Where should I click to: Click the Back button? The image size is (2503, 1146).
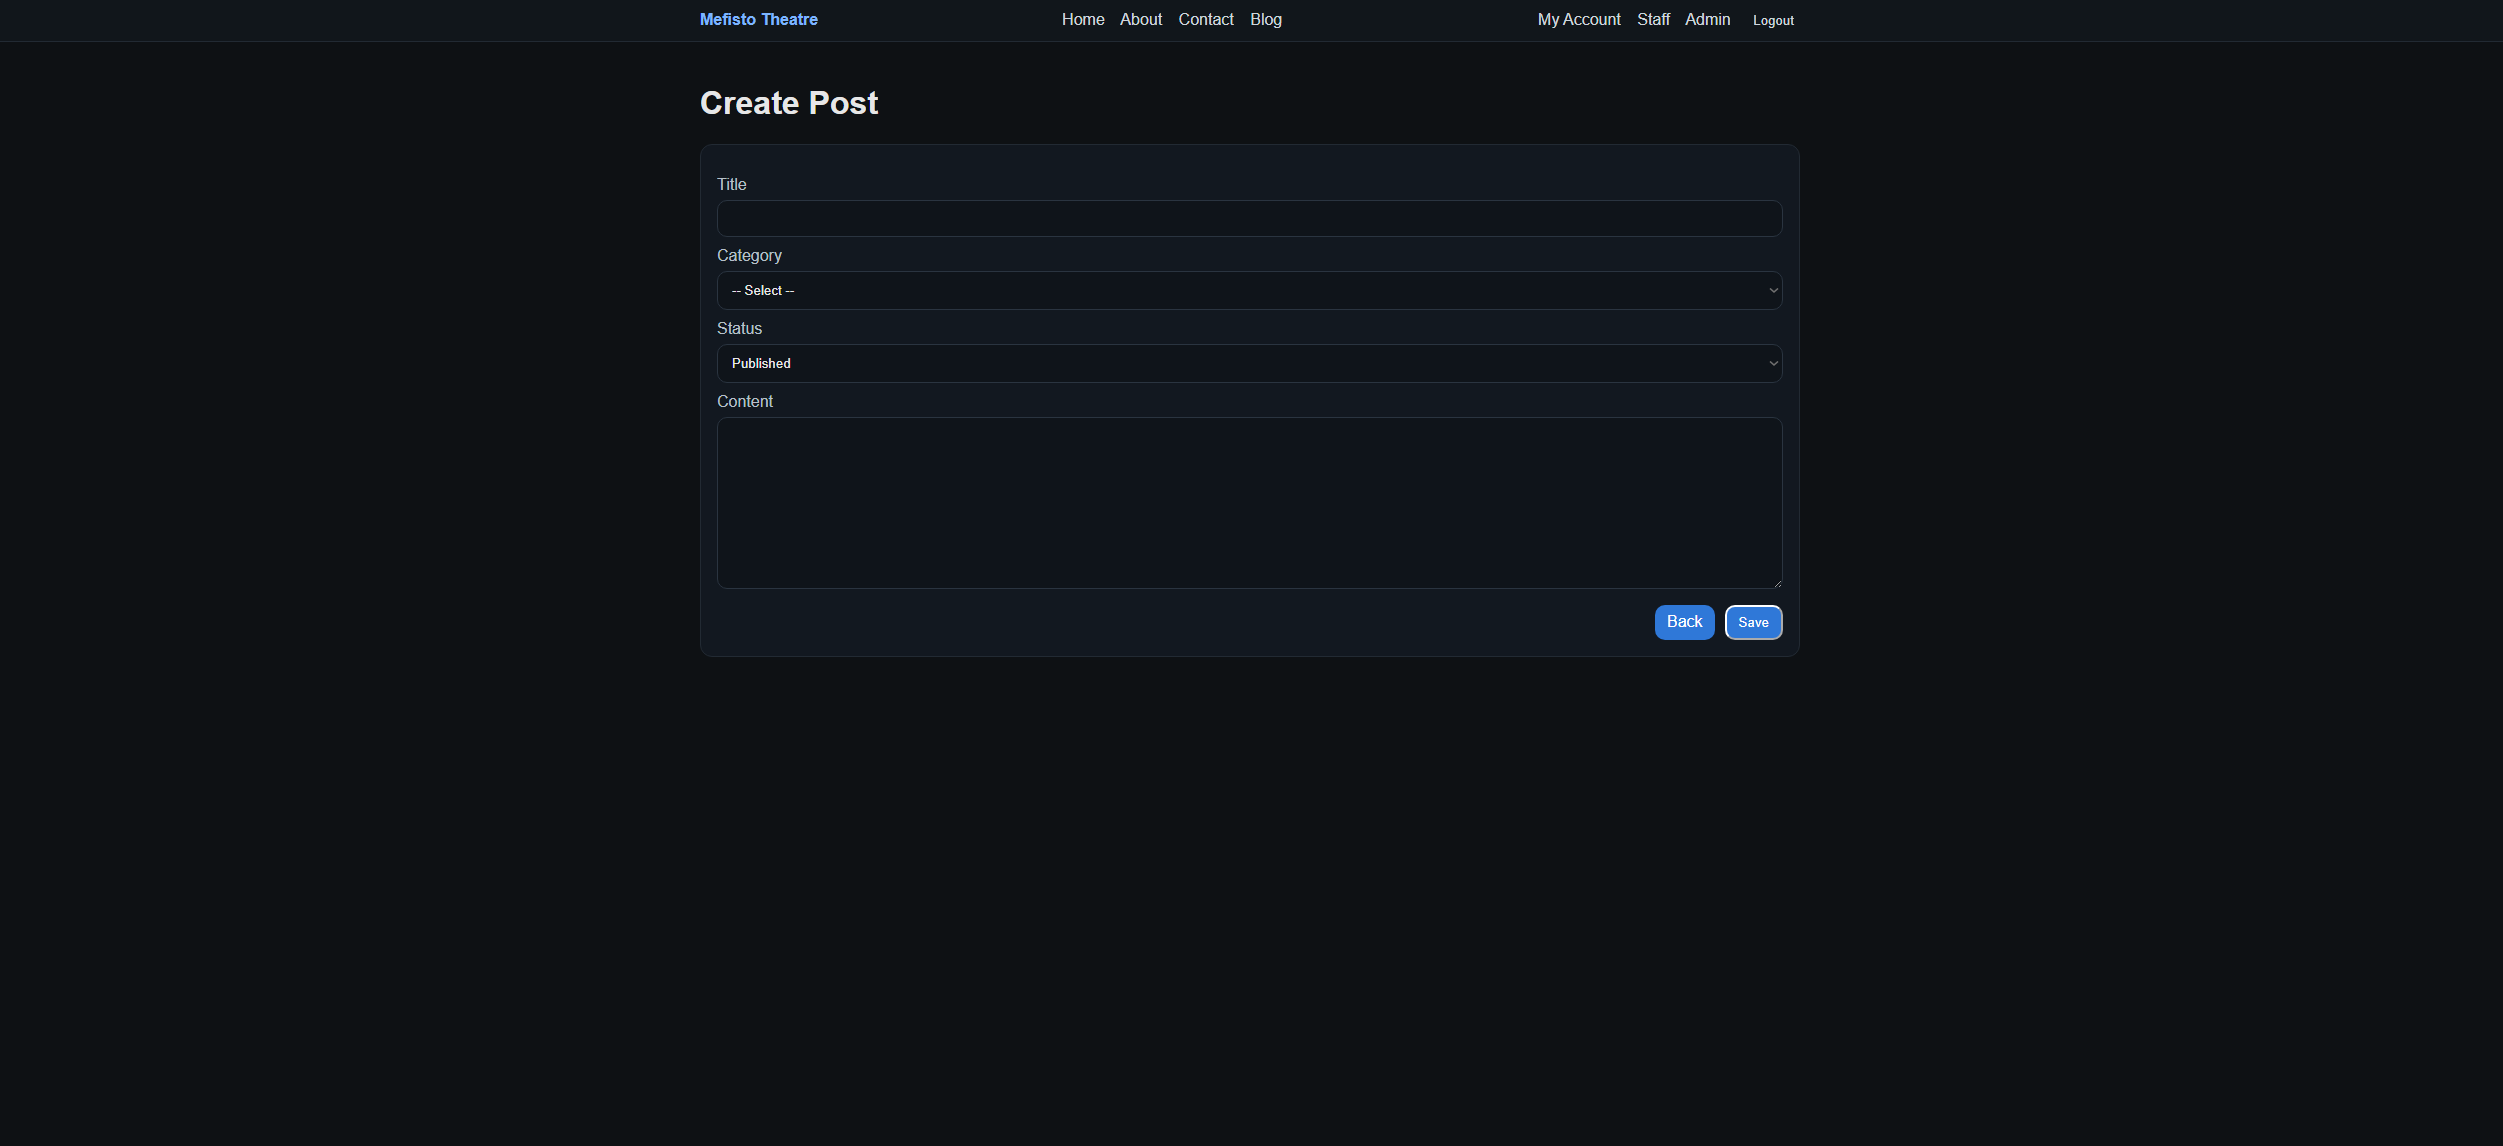coord(1684,621)
